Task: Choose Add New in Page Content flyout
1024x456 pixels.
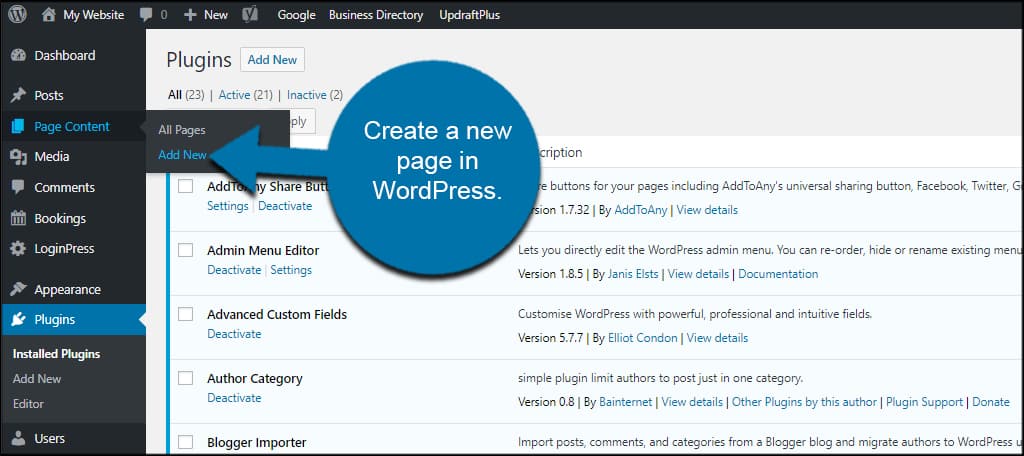Action: [182, 155]
